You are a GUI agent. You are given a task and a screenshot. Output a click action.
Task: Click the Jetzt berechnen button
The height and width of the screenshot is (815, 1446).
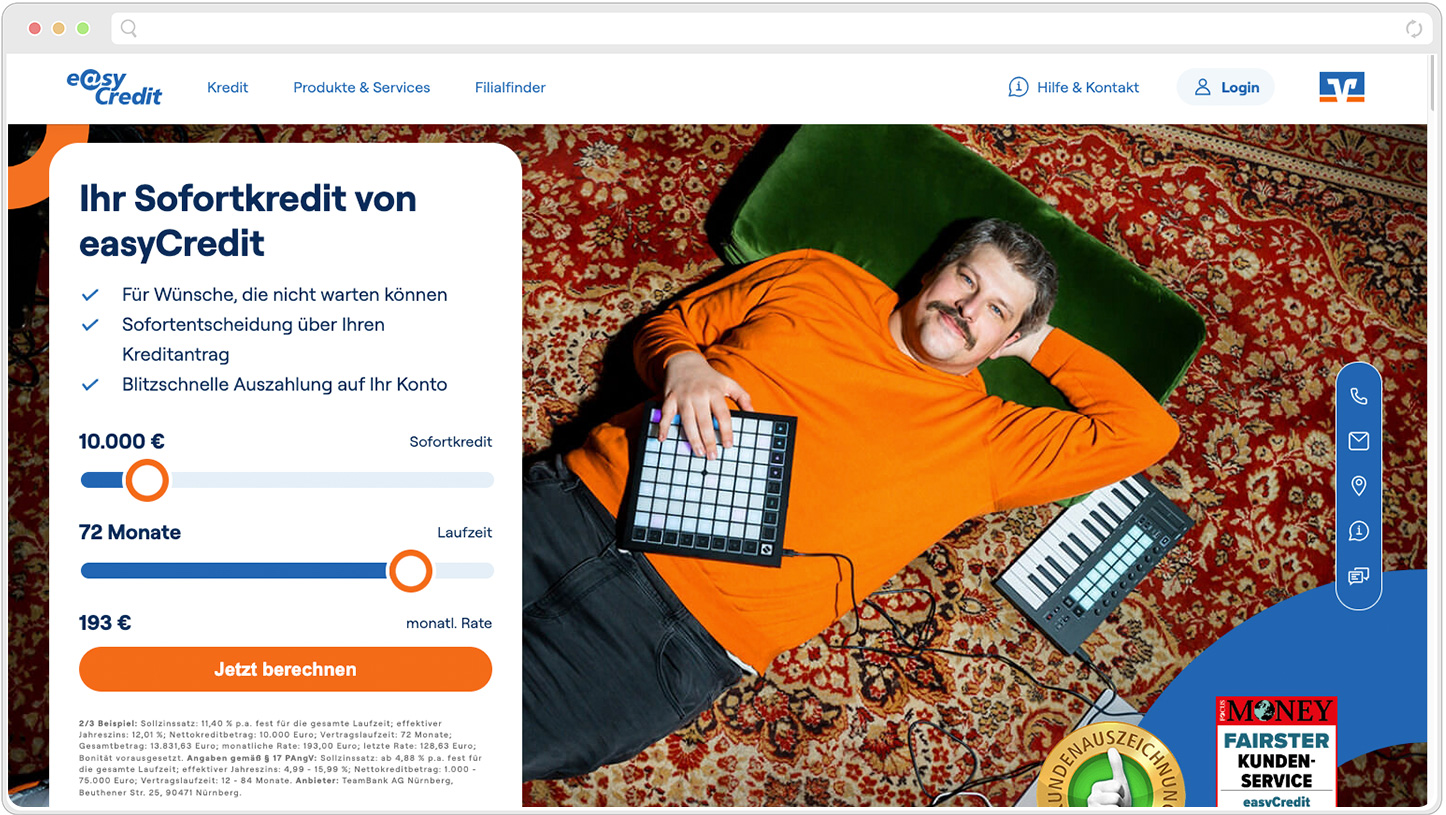pyautogui.click(x=286, y=669)
